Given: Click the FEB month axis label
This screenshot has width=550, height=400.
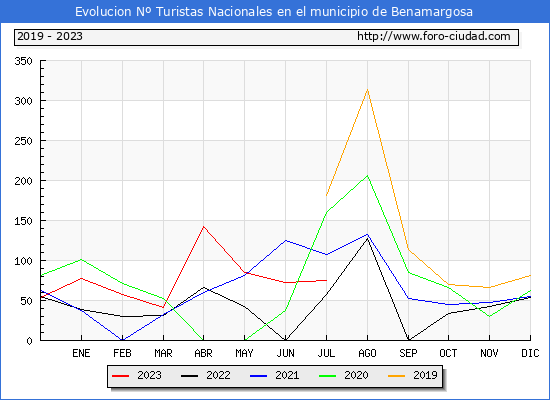Looking at the screenshot, I should [122, 353].
